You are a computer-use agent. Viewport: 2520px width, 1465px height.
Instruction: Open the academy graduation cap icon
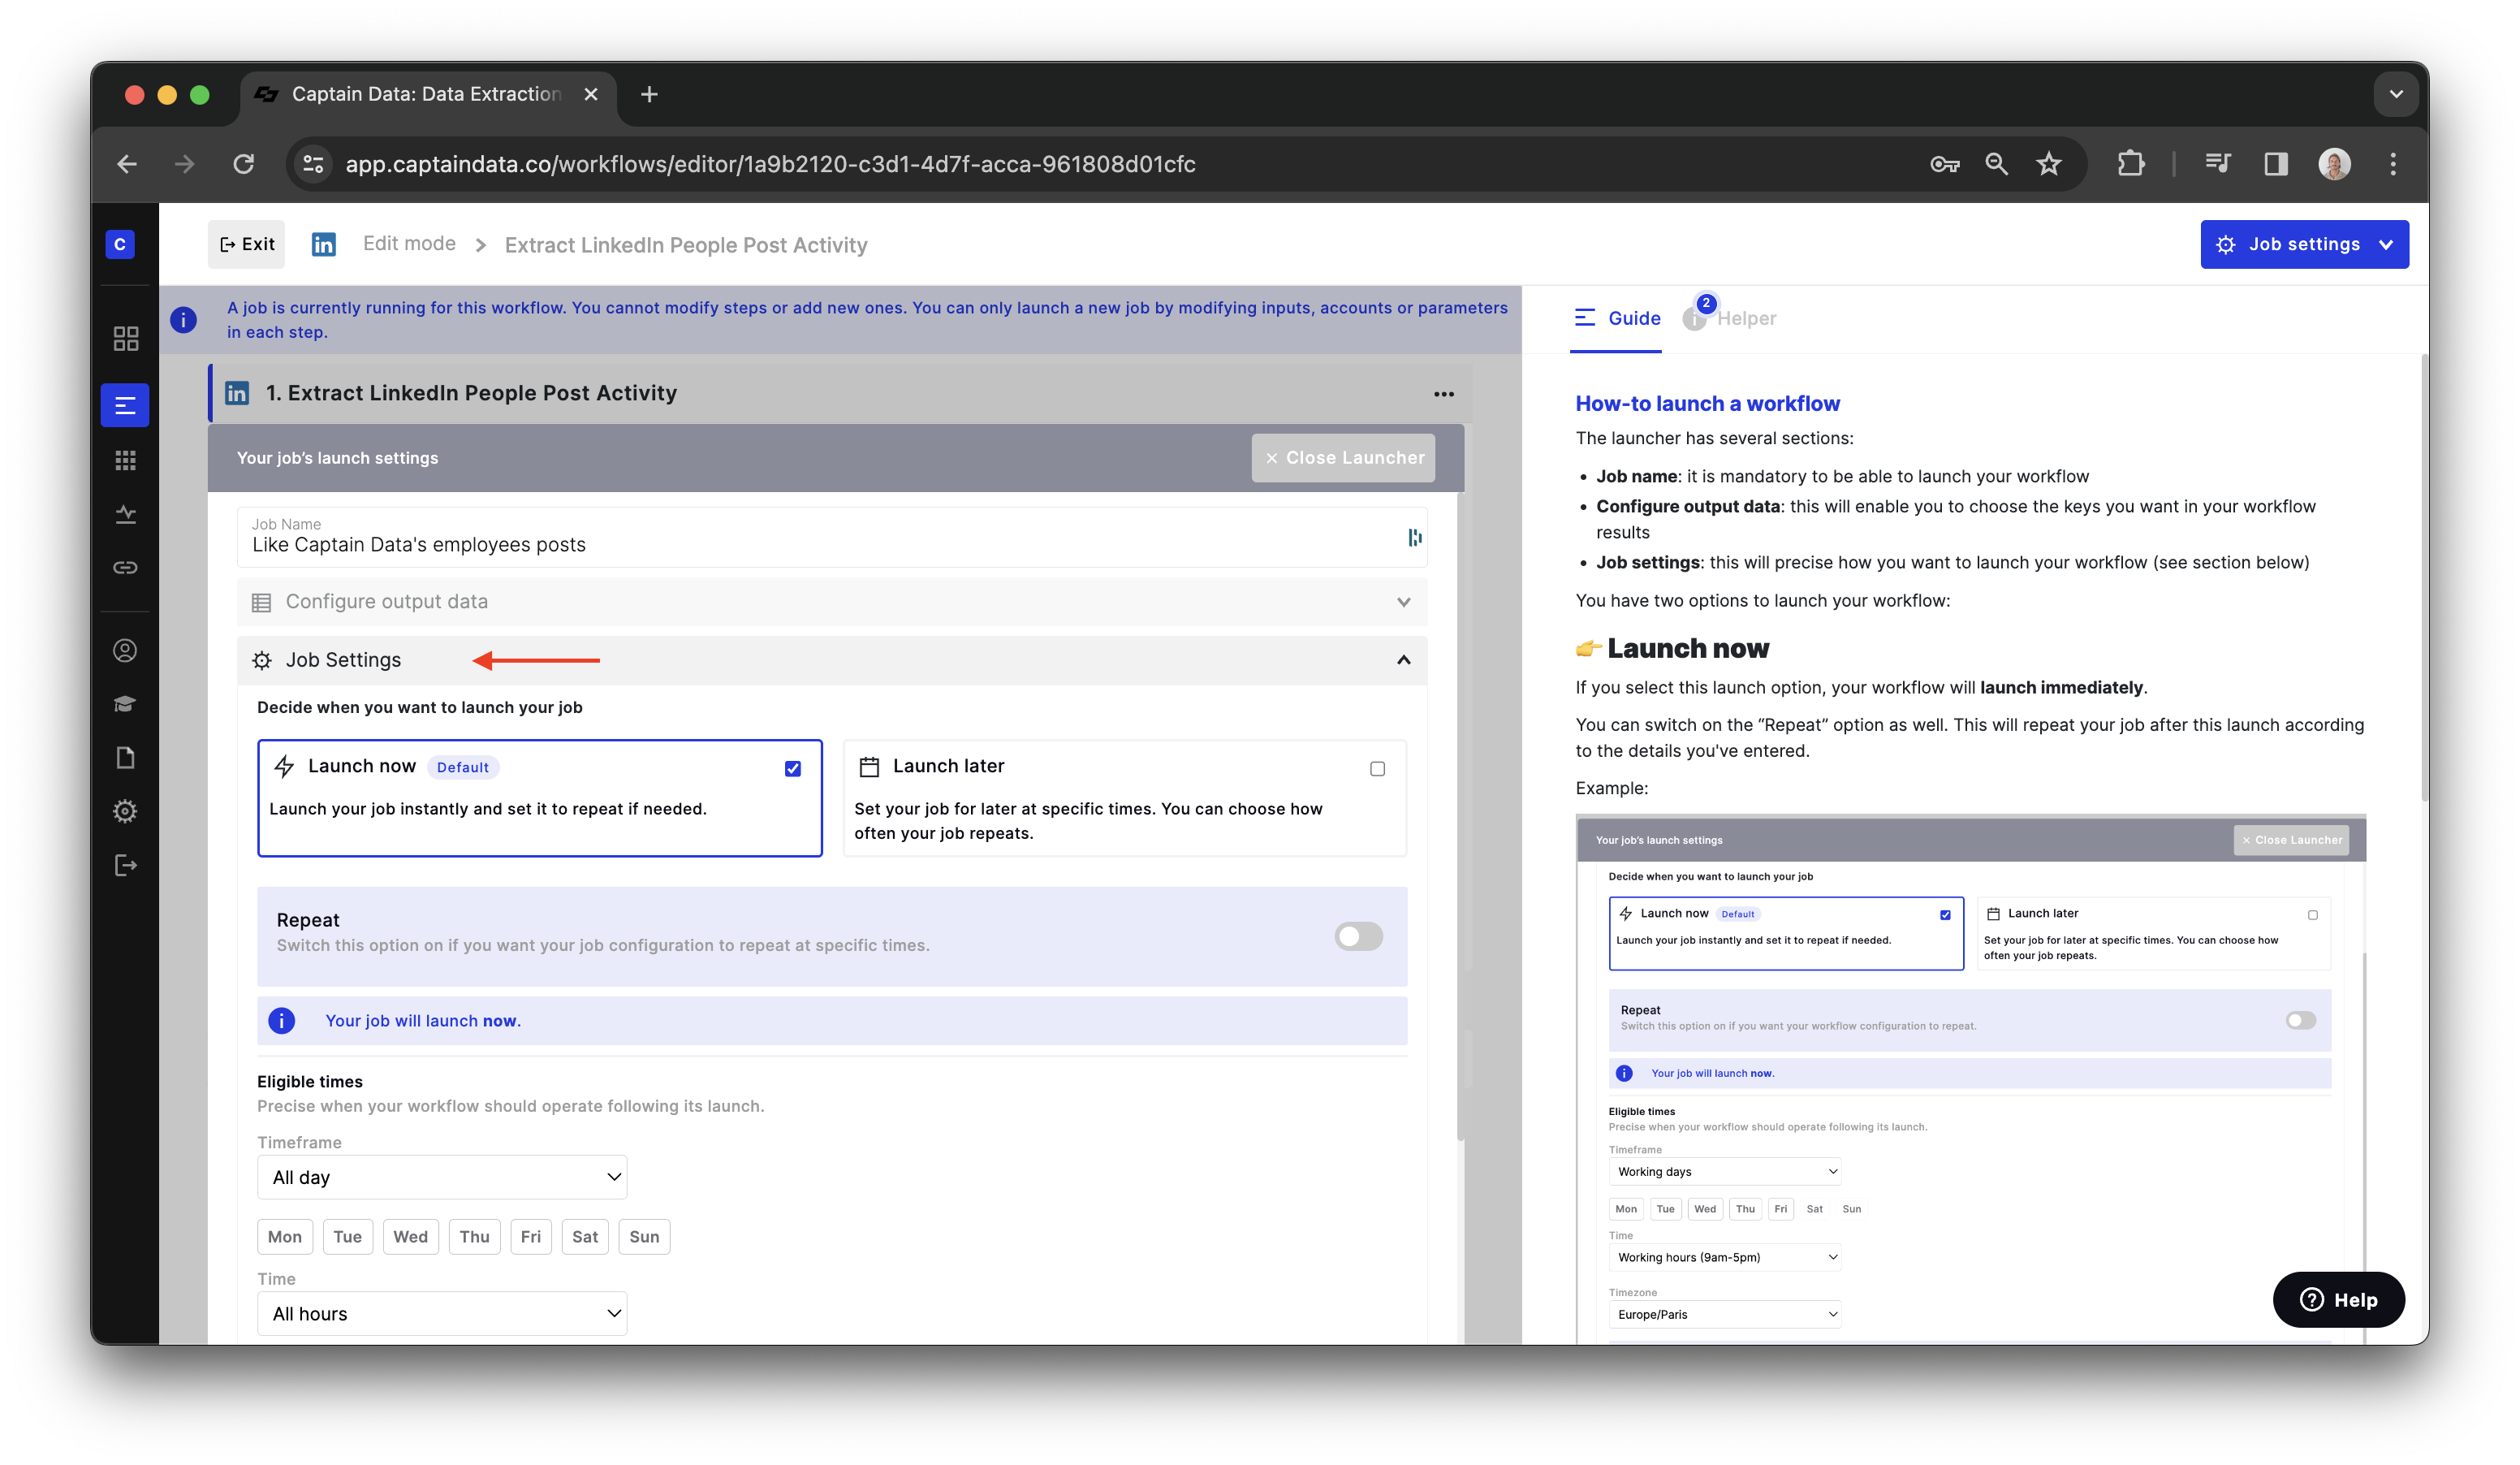(x=125, y=704)
